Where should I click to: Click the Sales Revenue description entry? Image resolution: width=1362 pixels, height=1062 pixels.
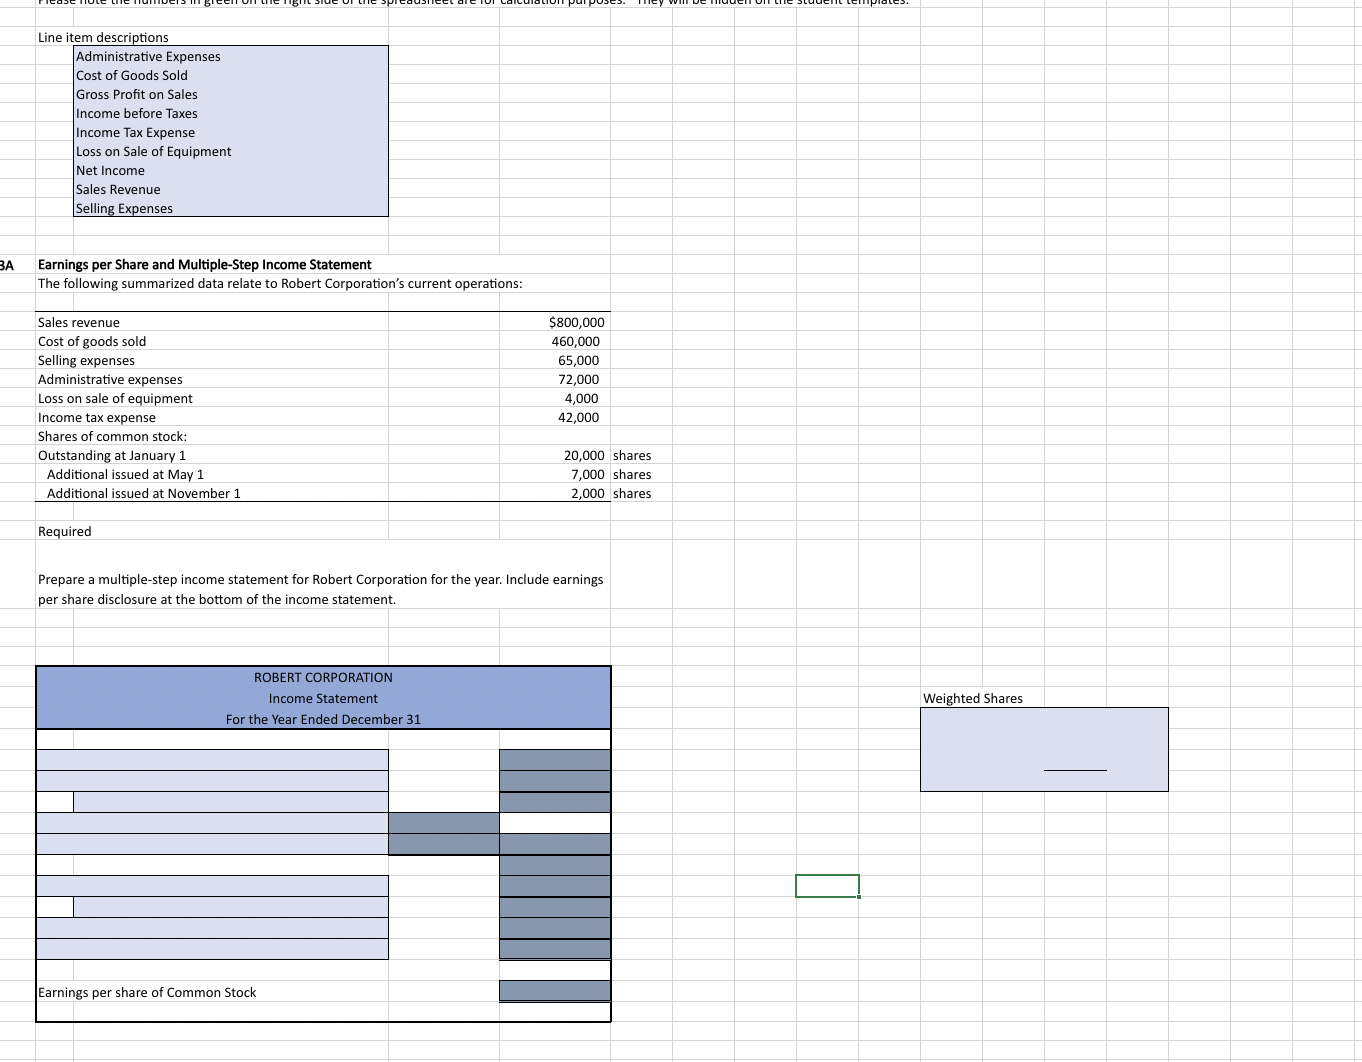117,189
